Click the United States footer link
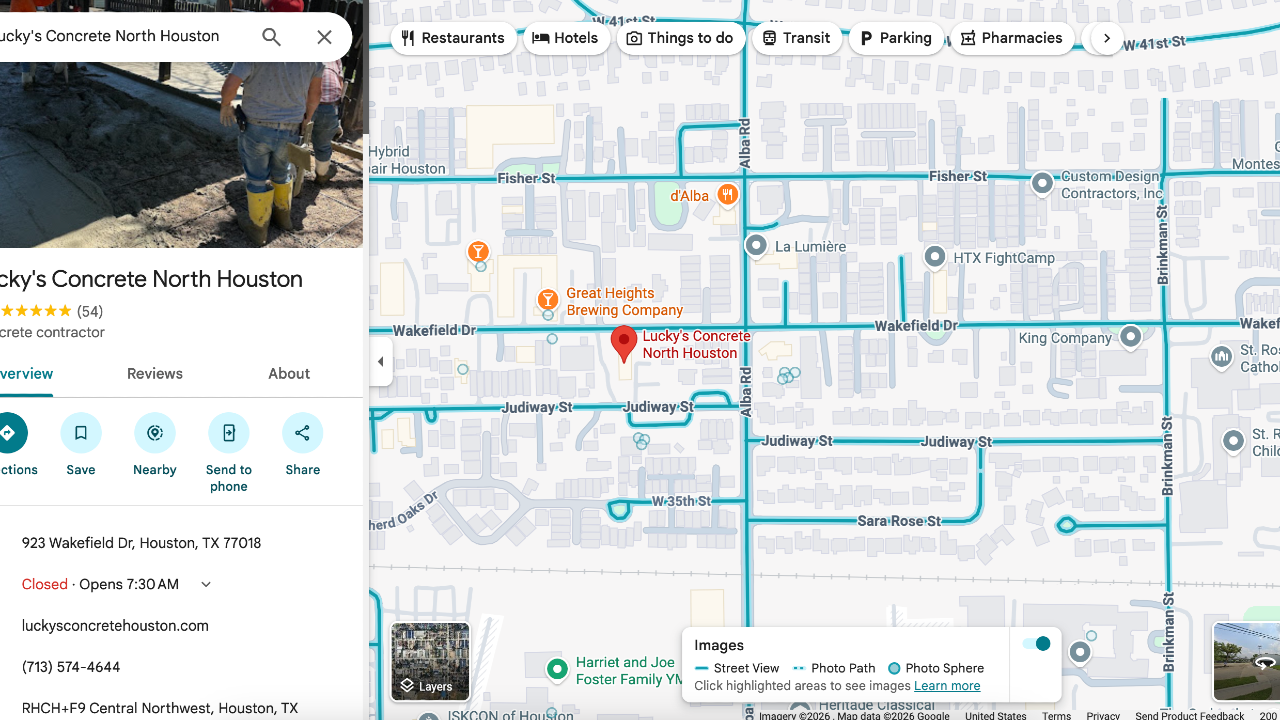Screen dimensions: 1280x720 point(996,715)
